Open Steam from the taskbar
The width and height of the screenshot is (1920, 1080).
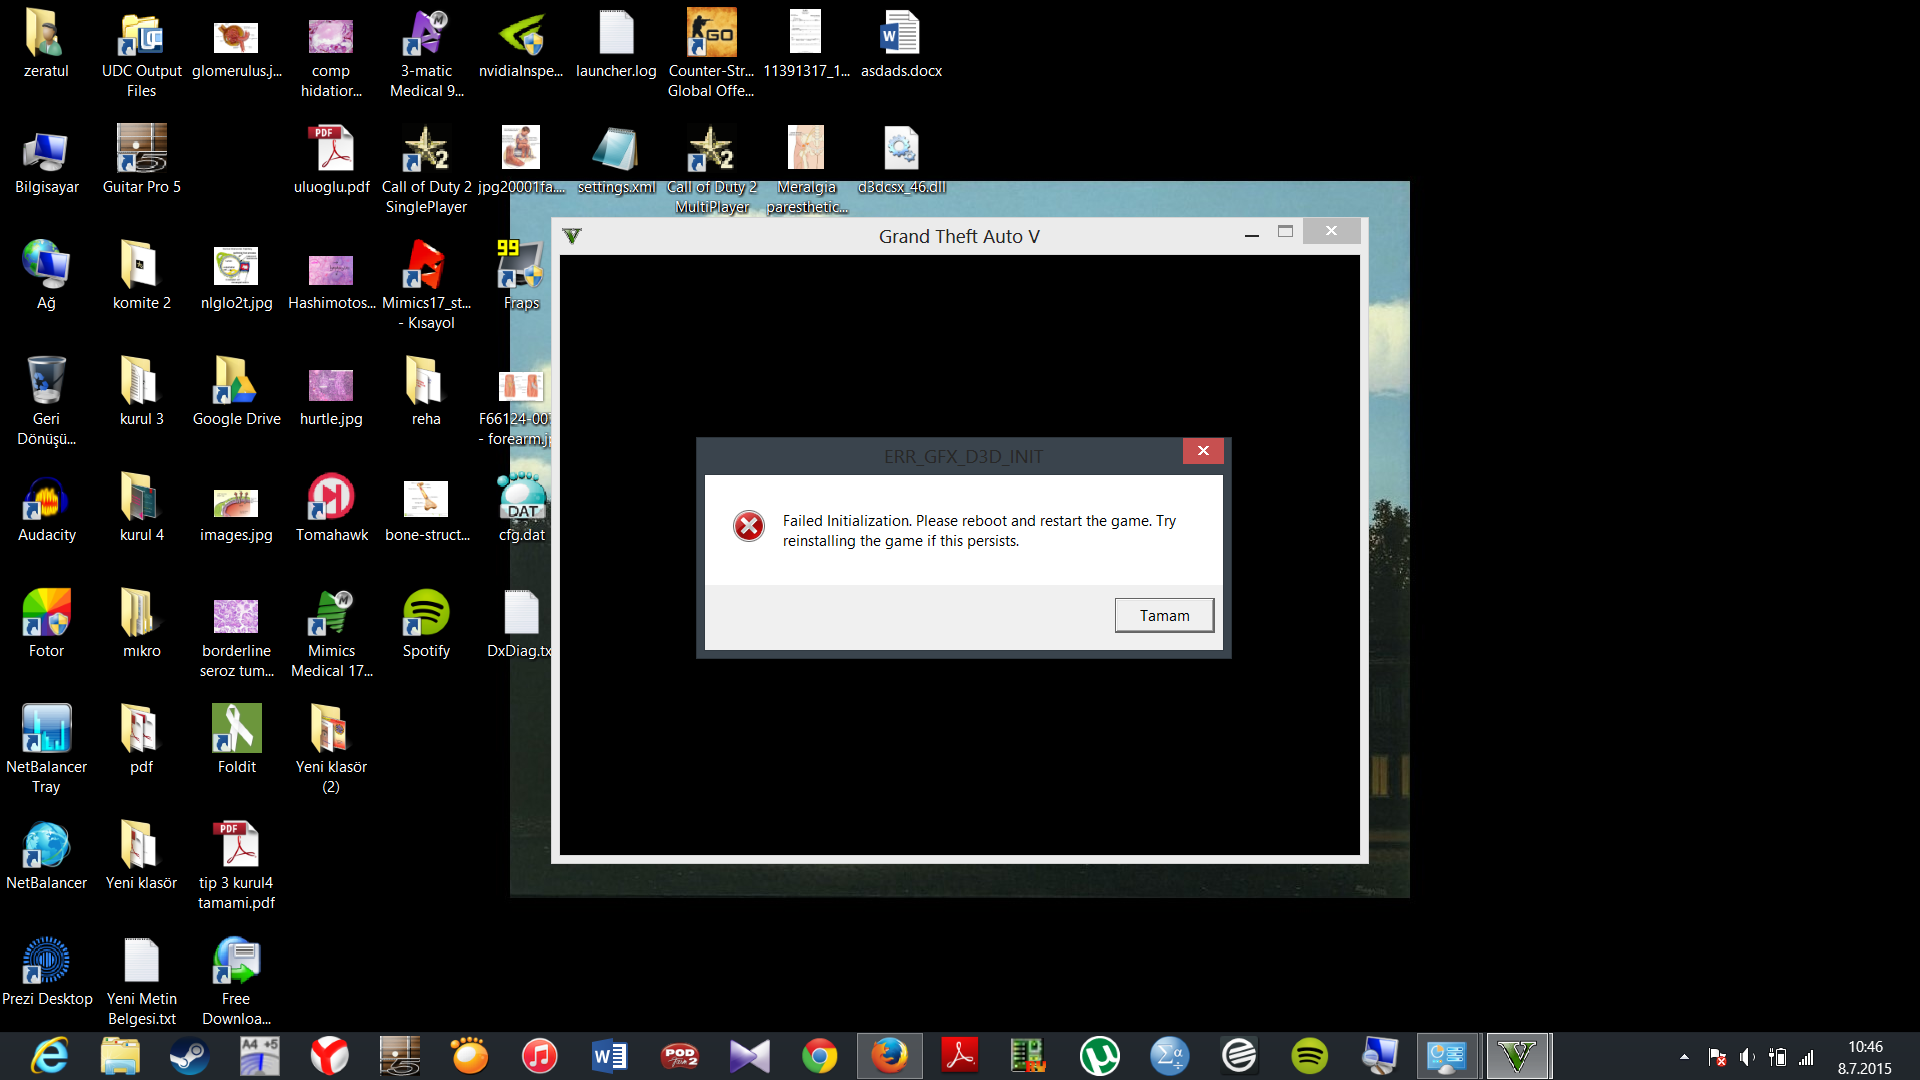(189, 1056)
